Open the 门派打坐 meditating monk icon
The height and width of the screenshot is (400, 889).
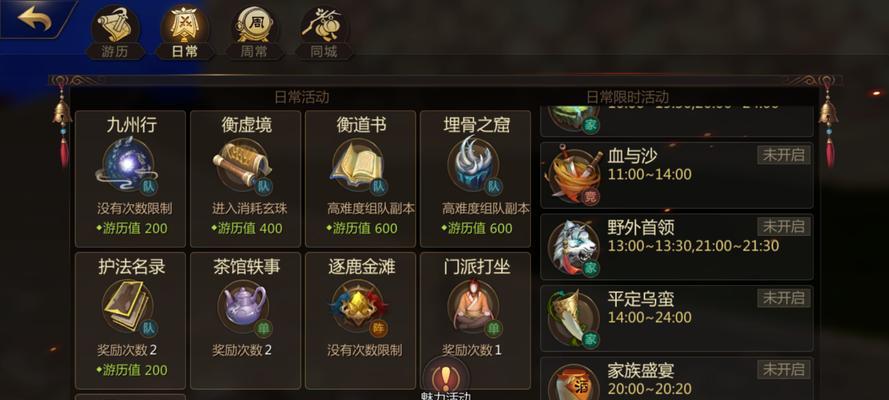(x=473, y=306)
